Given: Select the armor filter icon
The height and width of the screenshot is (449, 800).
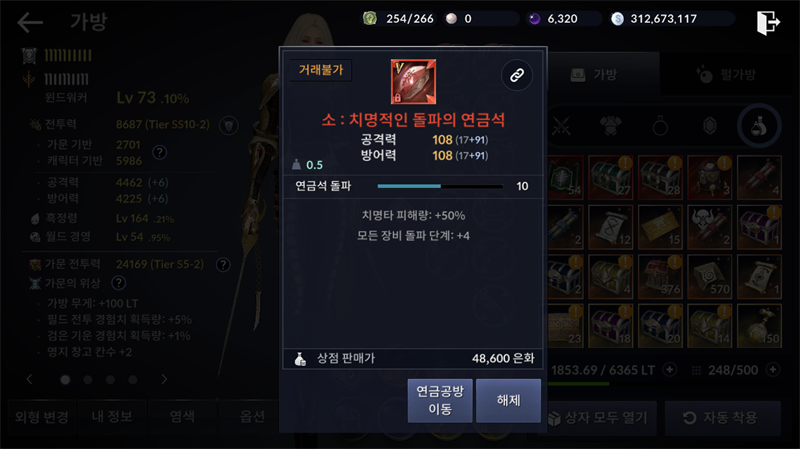Looking at the screenshot, I should pyautogui.click(x=611, y=126).
